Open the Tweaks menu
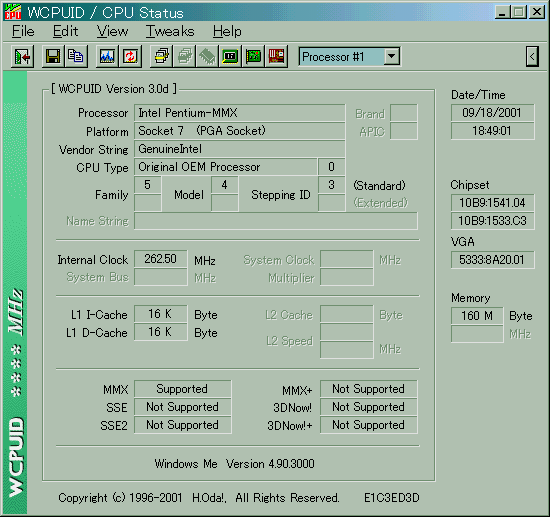550x517 pixels. point(170,31)
